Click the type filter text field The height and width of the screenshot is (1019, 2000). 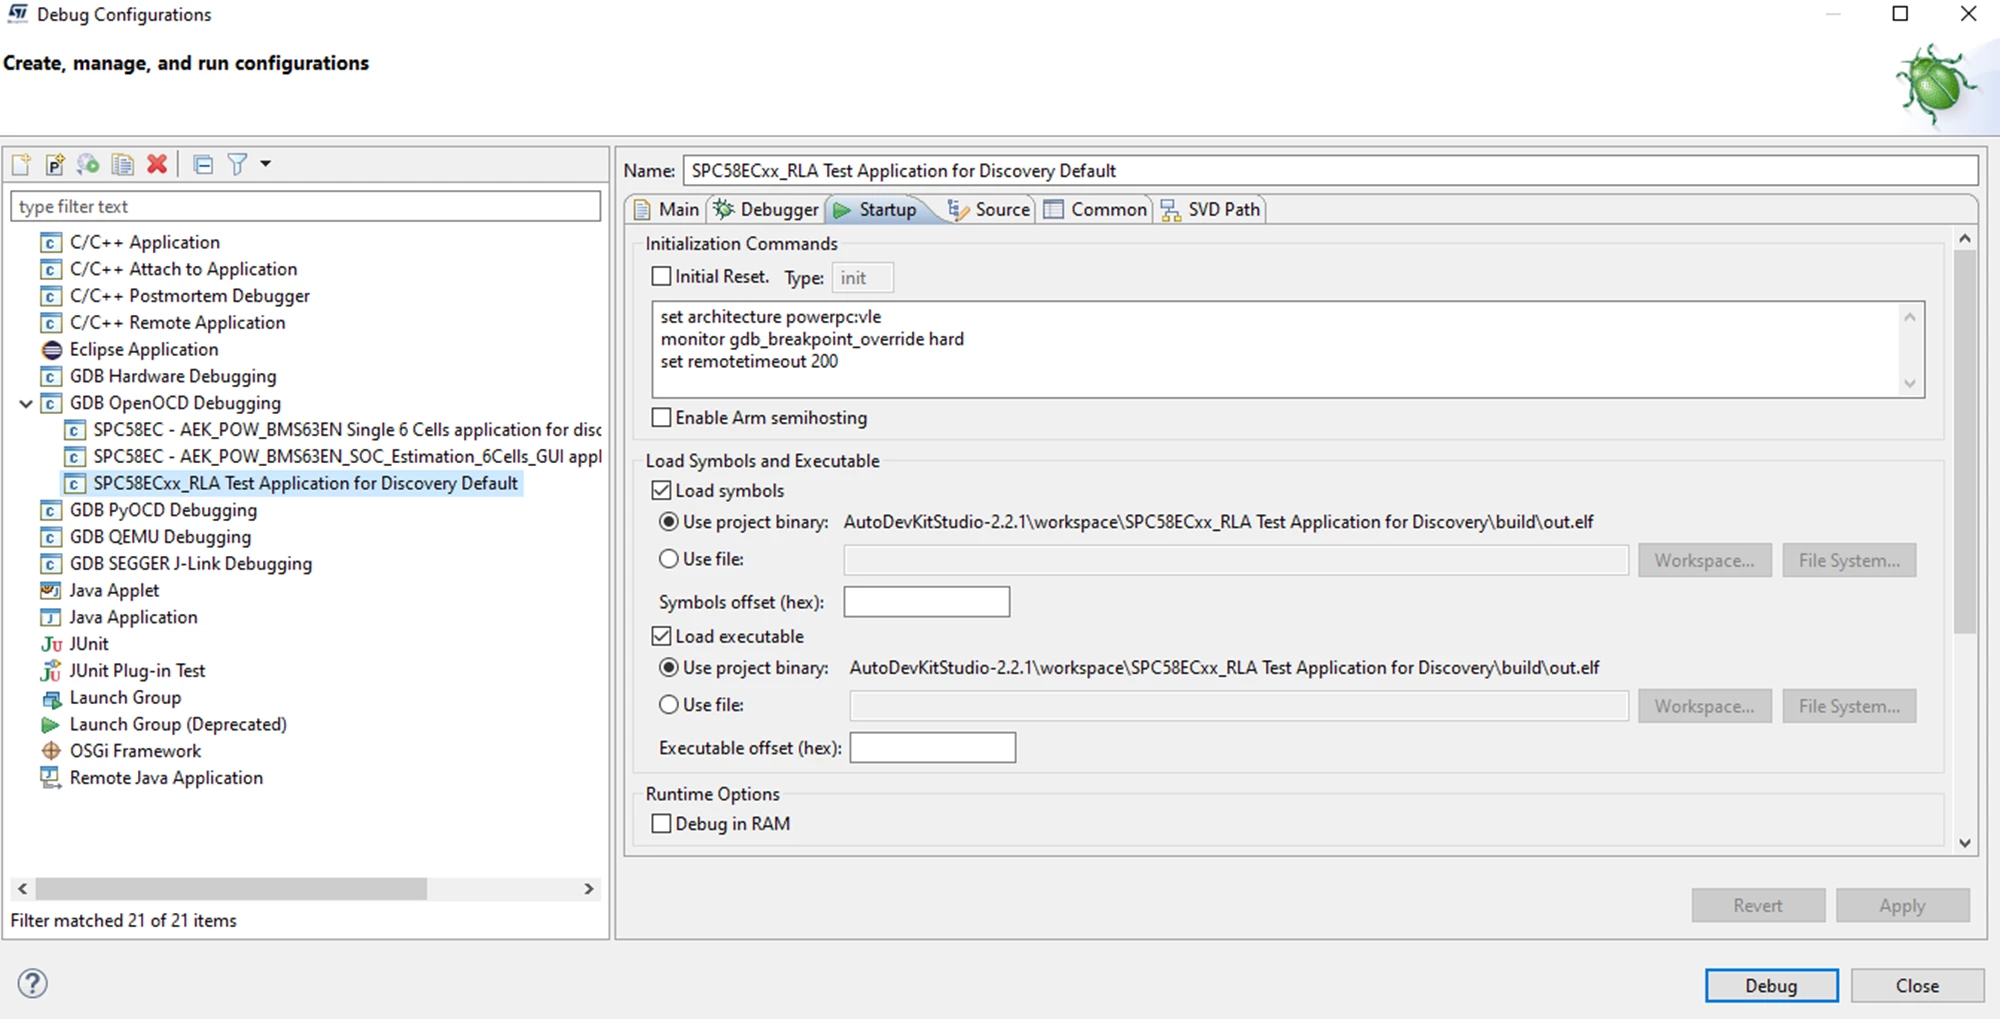tap(305, 206)
